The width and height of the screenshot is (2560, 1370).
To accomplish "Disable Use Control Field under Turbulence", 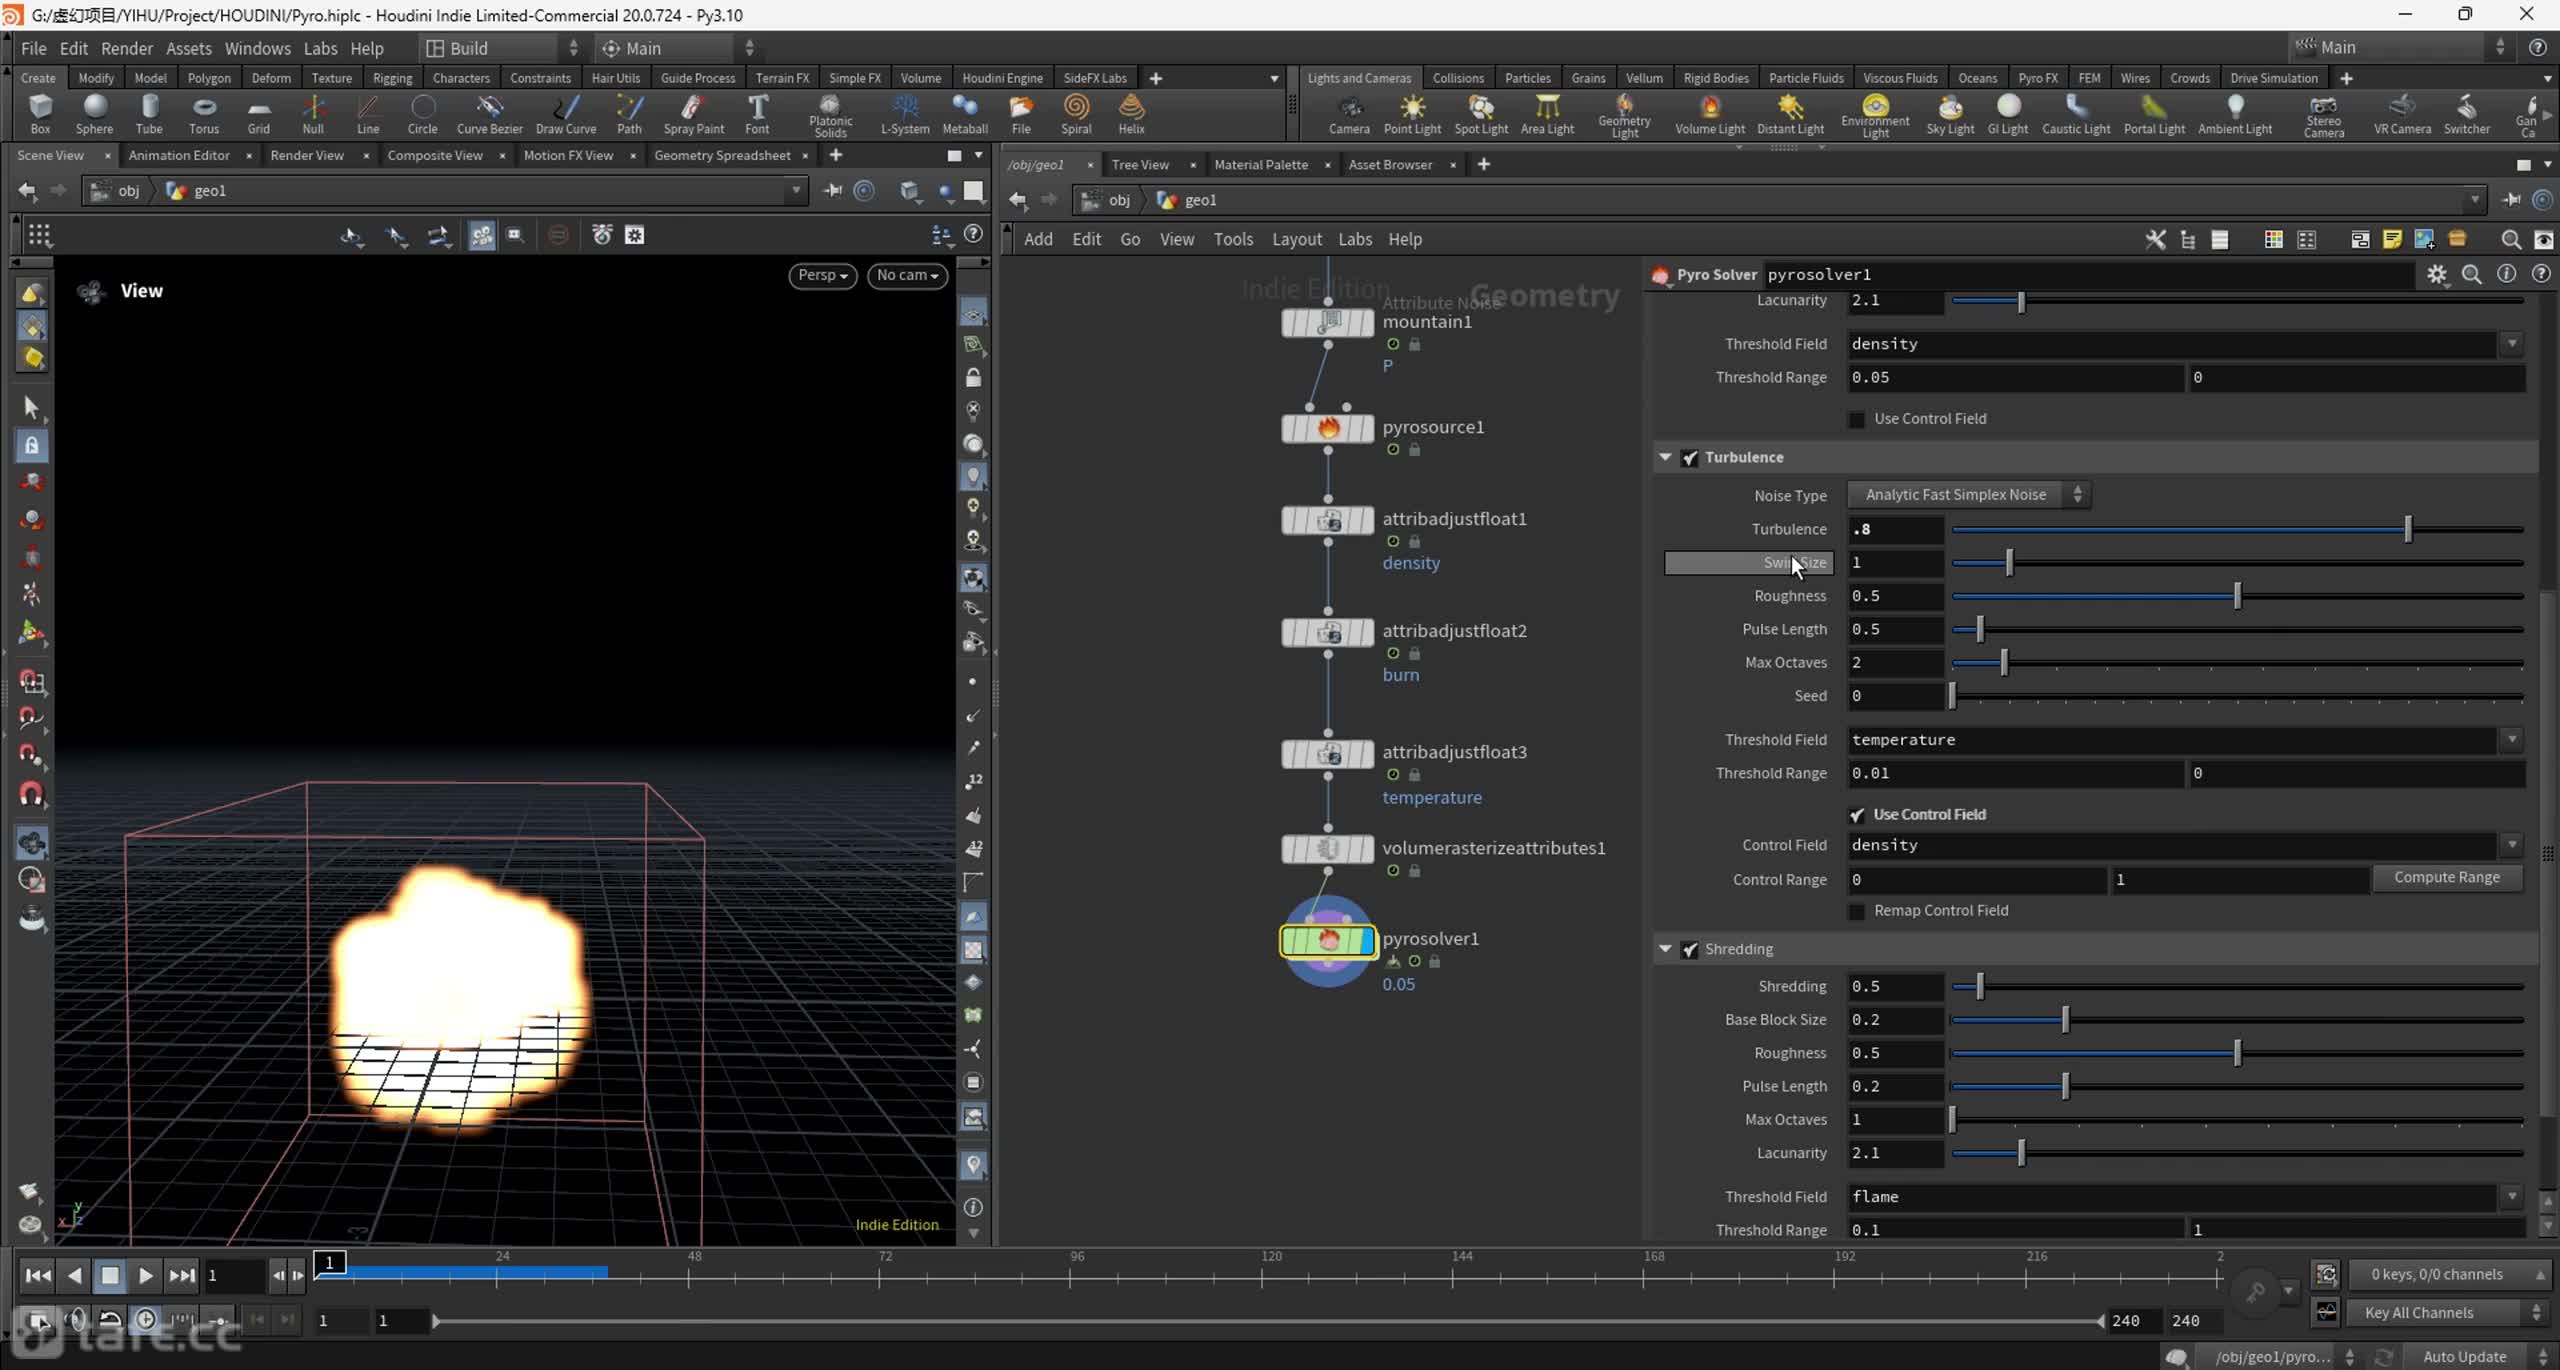I will click(x=1857, y=815).
